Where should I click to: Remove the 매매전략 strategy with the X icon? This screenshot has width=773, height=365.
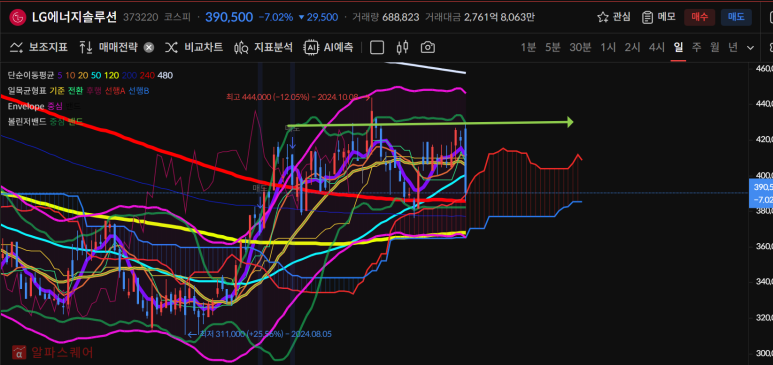(149, 47)
